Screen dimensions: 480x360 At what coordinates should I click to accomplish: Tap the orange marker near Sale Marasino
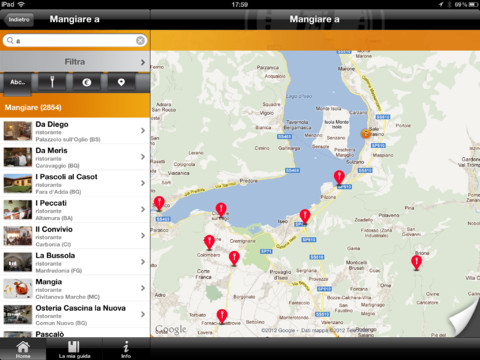tap(366, 134)
